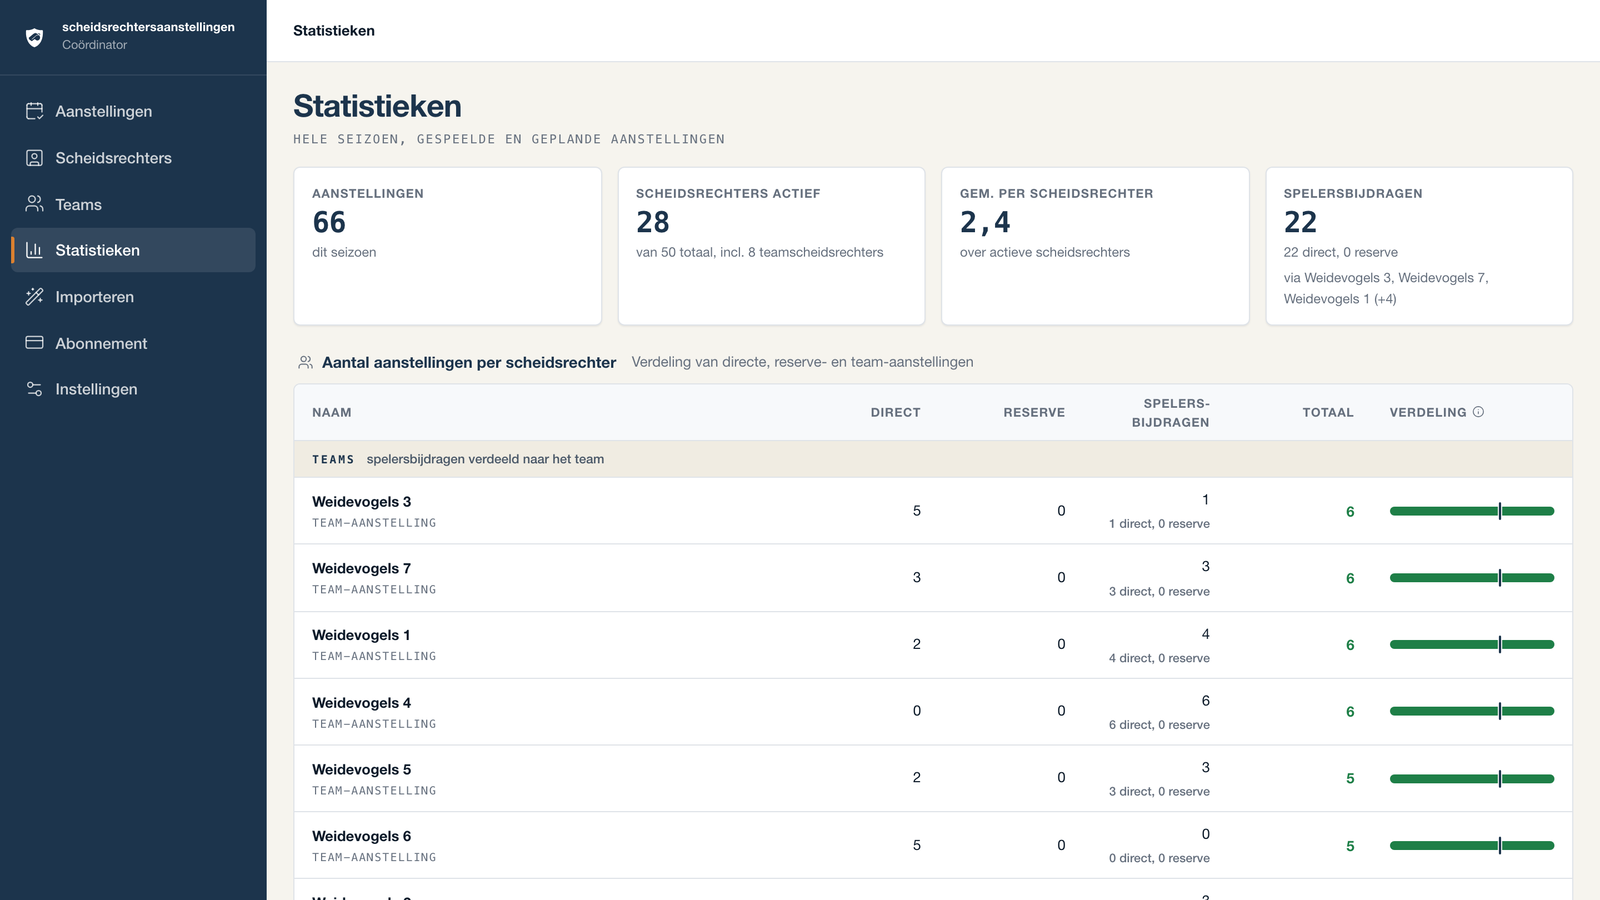Click the Teams spelersbijdragen group row
This screenshot has width=1600, height=900.
[933, 459]
